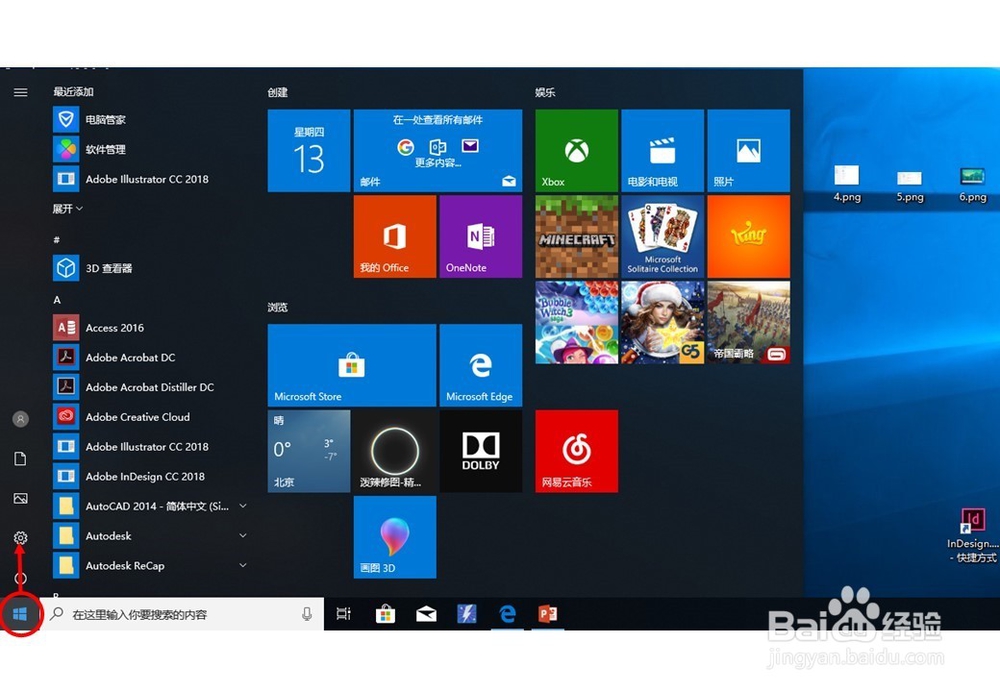Open Adobe Illustrator CC 2018 under recently added
This screenshot has width=1000, height=692.
151,179
